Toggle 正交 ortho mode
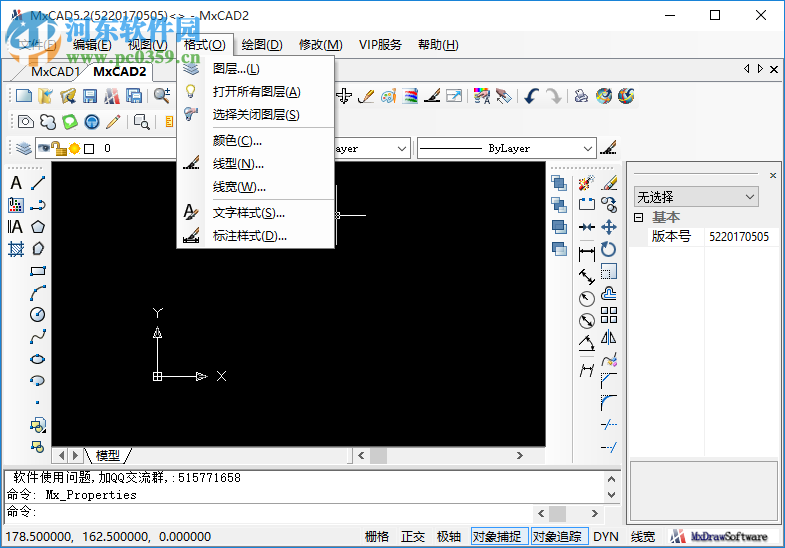This screenshot has width=785, height=548. click(413, 536)
